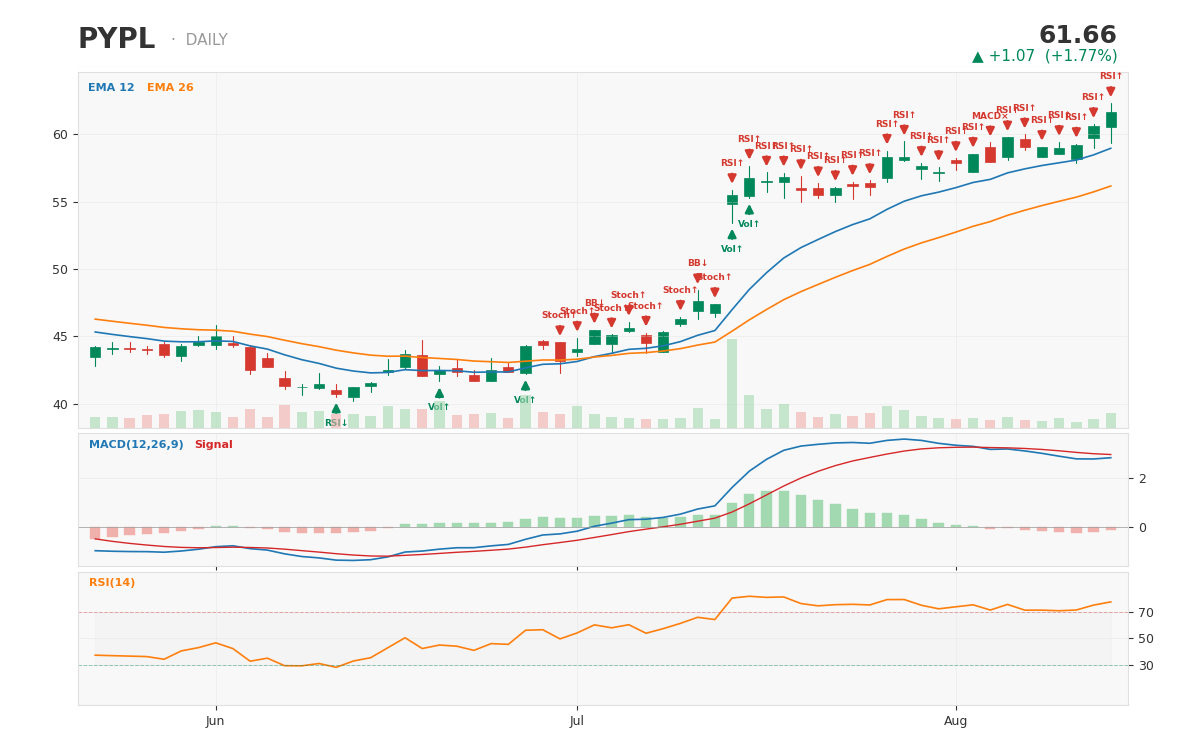The width and height of the screenshot is (1200, 750).
Task: Click the Jun label on the date axis
Action: 215,721
